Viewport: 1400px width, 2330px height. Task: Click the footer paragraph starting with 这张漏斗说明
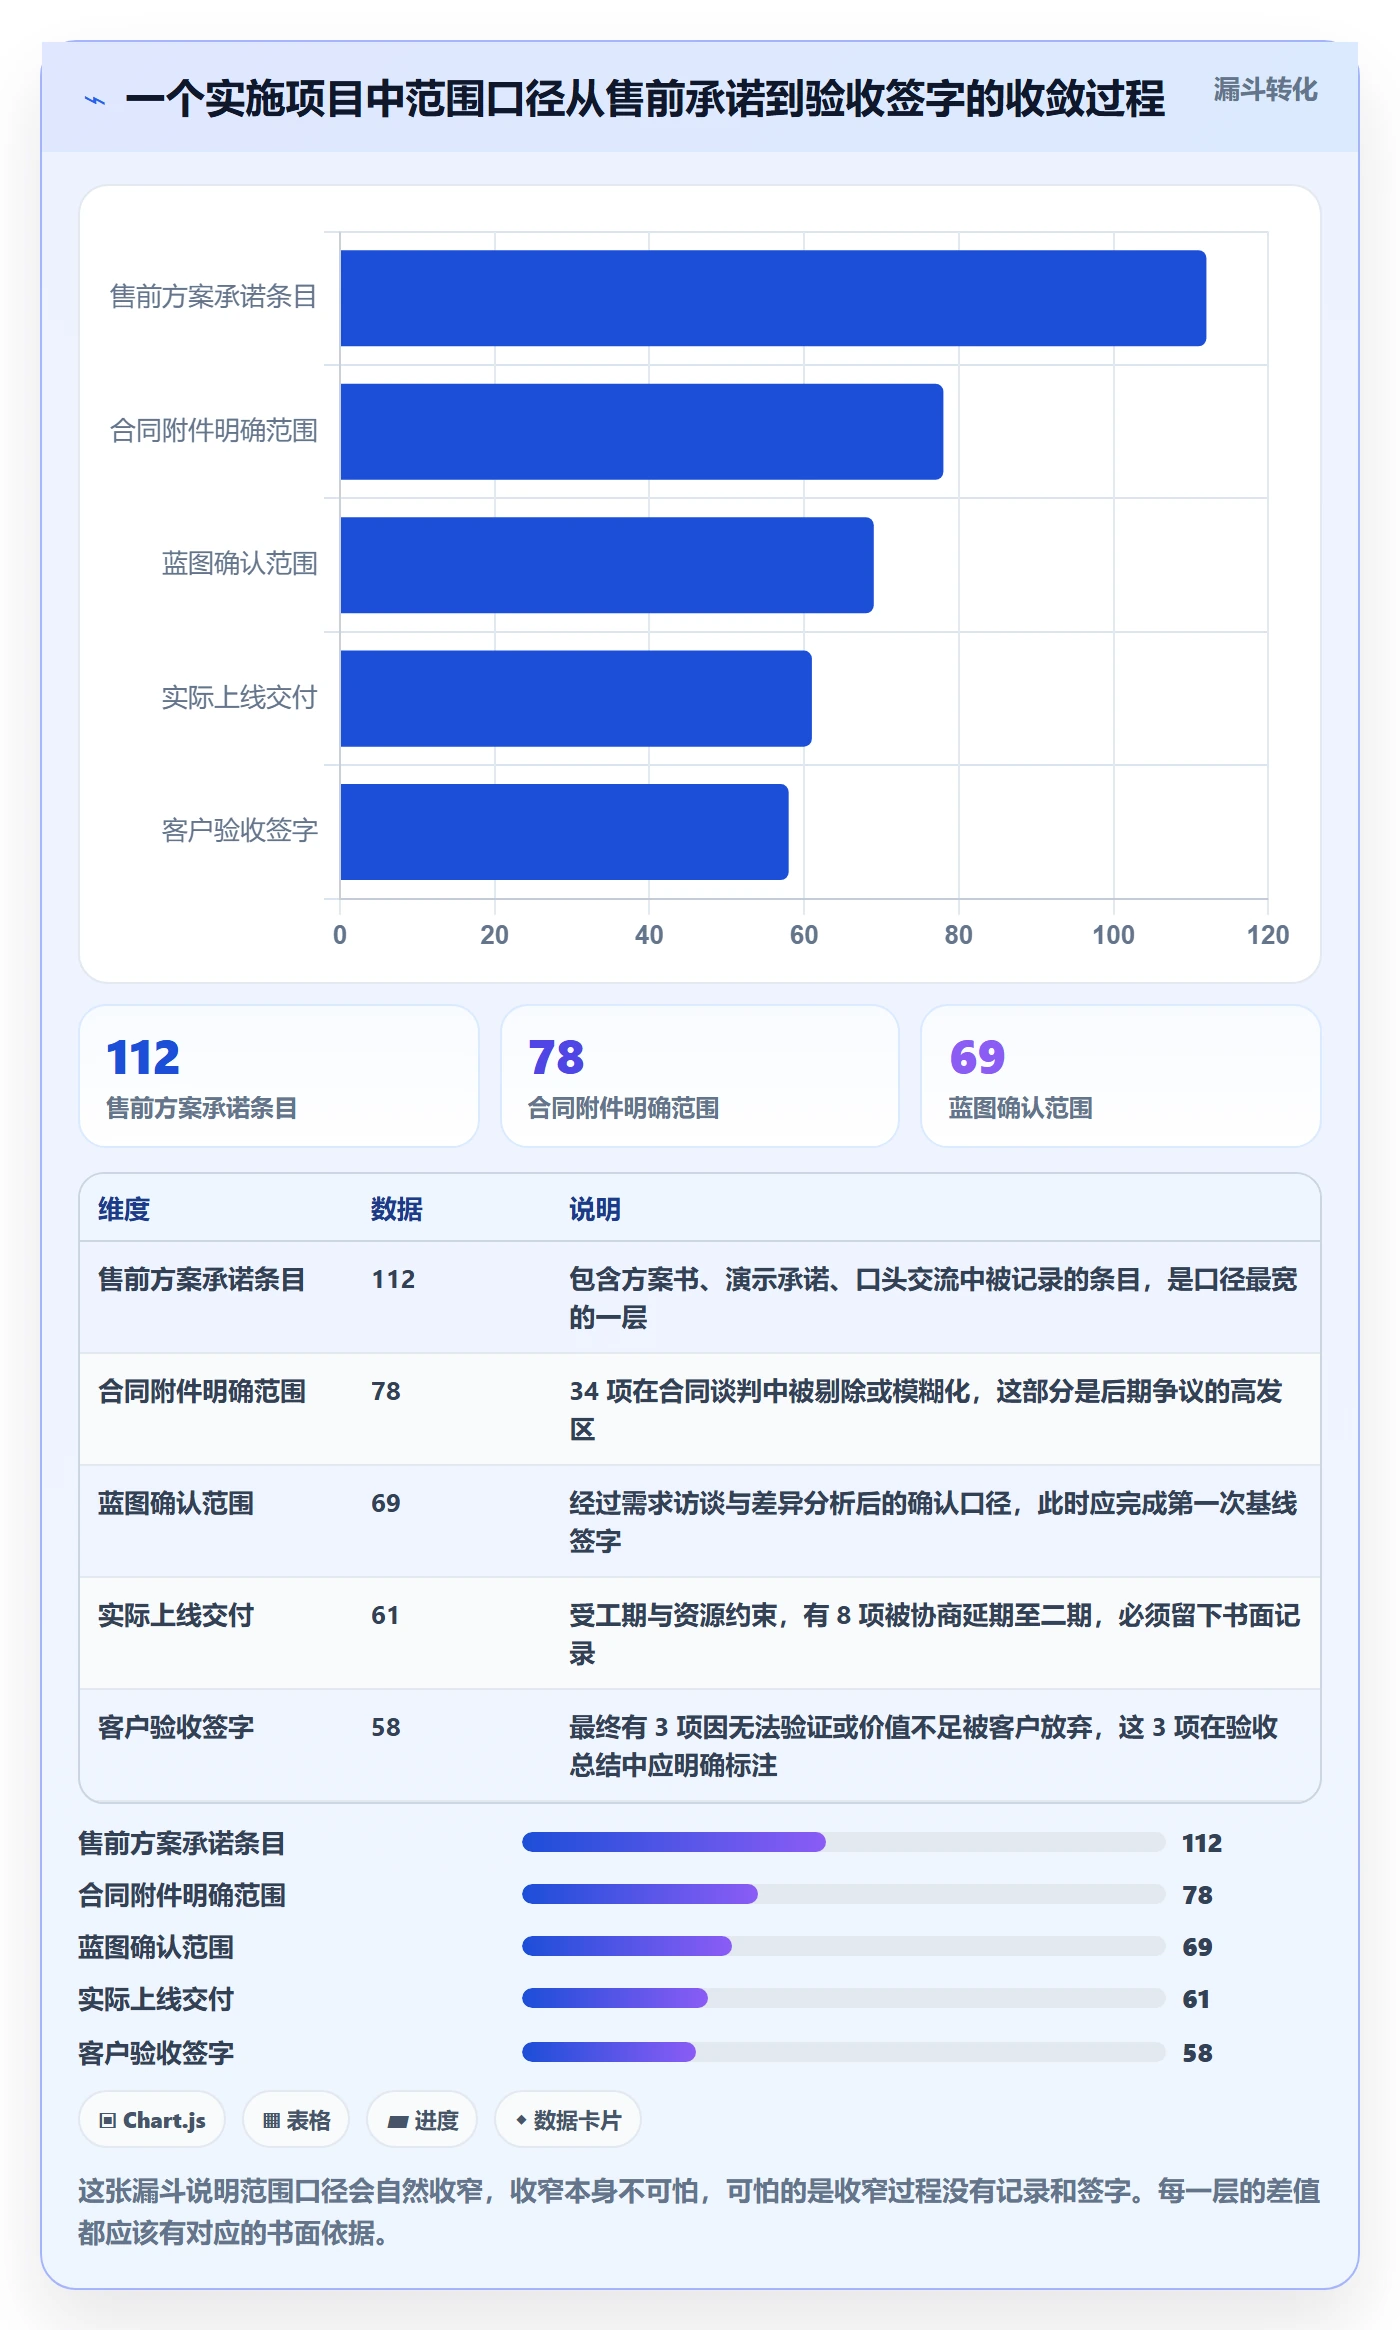(699, 2211)
